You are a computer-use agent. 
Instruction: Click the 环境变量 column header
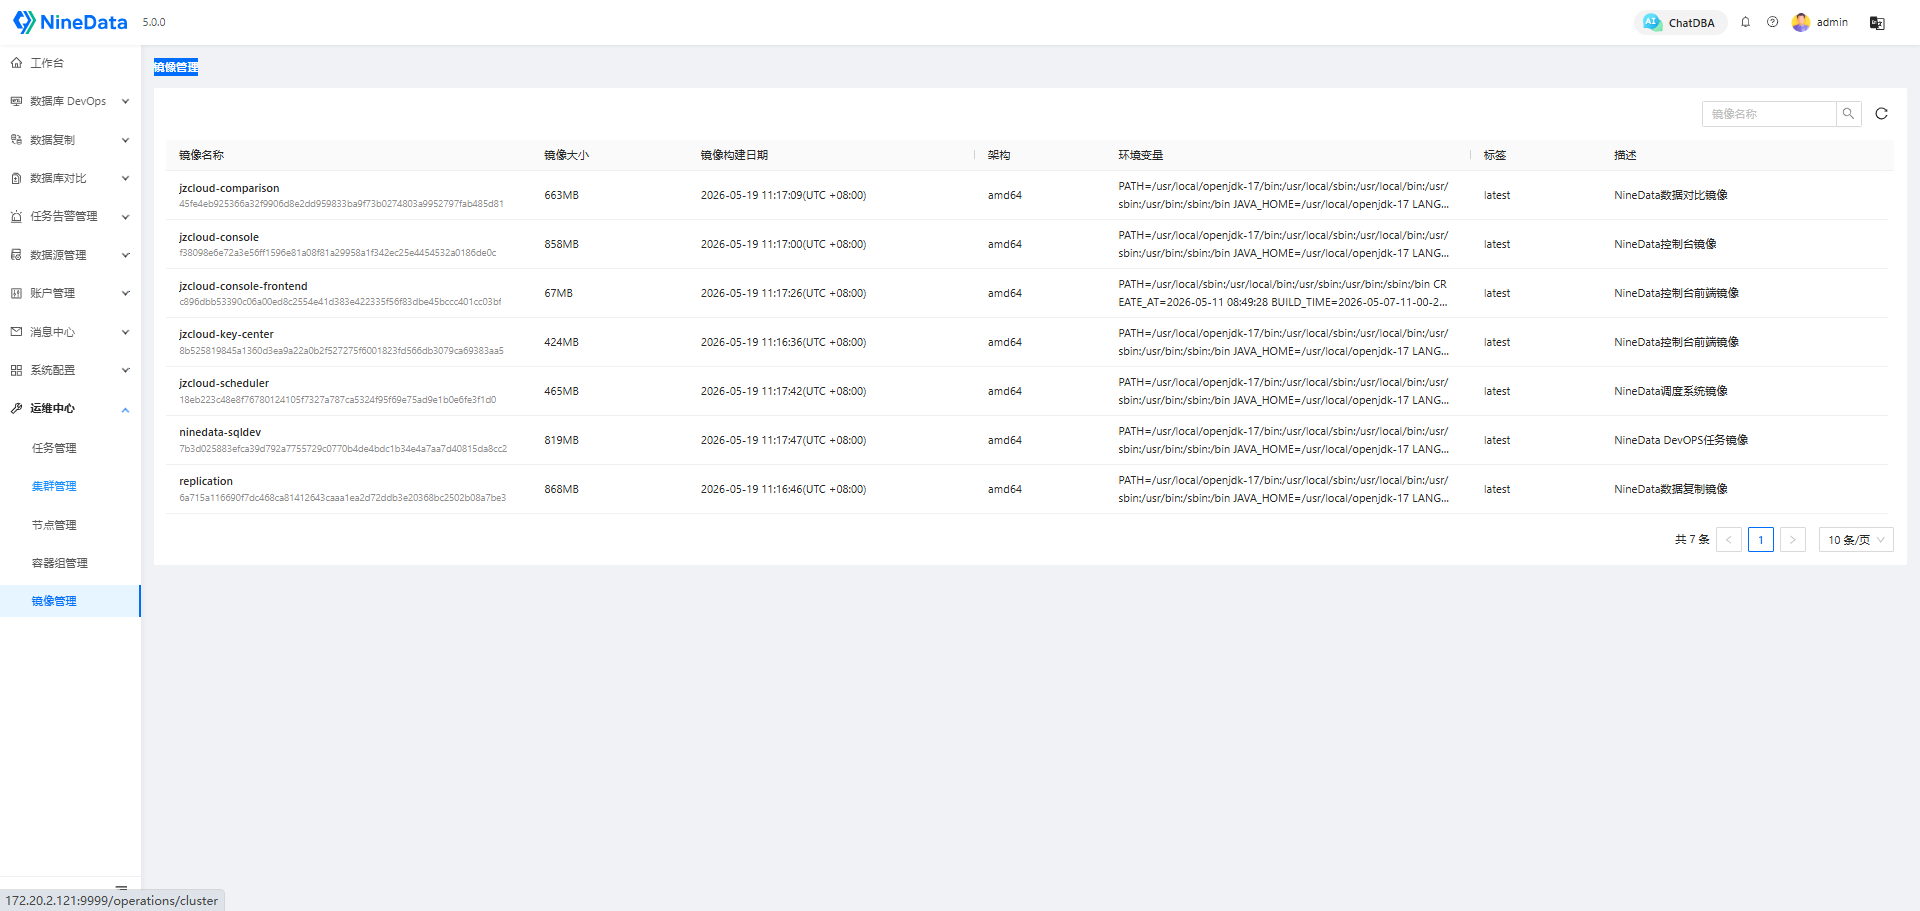1141,155
